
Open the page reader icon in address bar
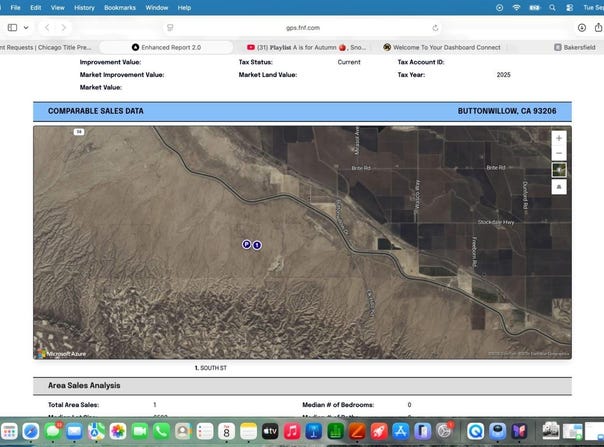(x=170, y=28)
